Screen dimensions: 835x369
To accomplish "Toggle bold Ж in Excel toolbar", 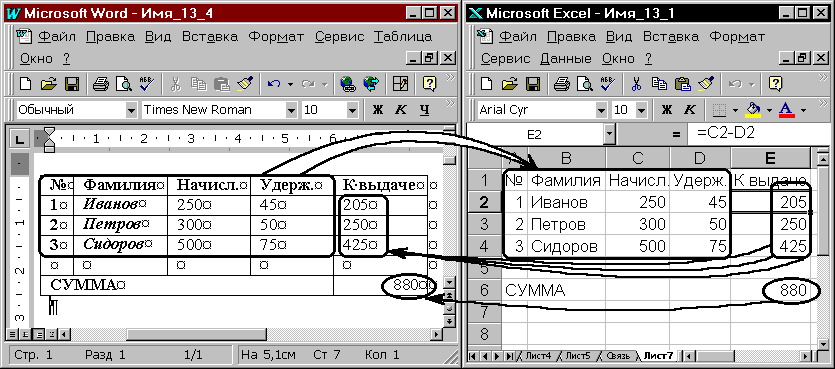I will [x=666, y=110].
